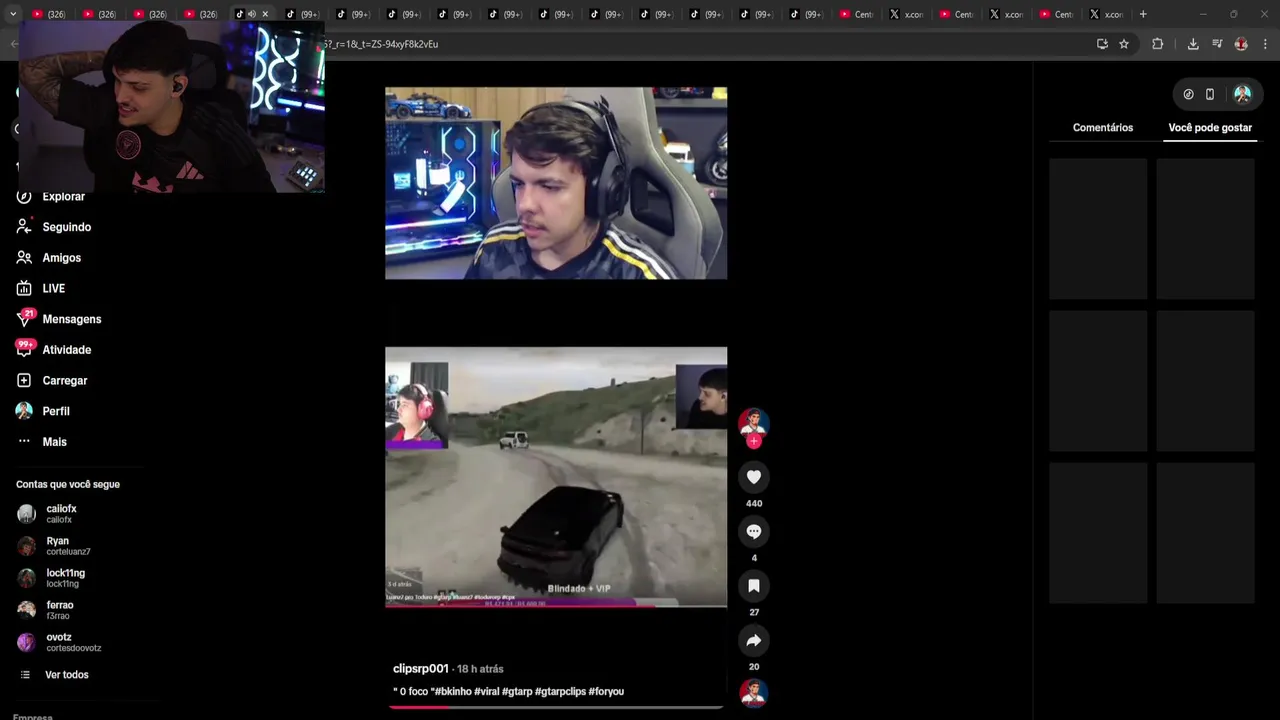The width and height of the screenshot is (1280, 720).
Task: Click the GTA car gameplay video
Action: 556,477
